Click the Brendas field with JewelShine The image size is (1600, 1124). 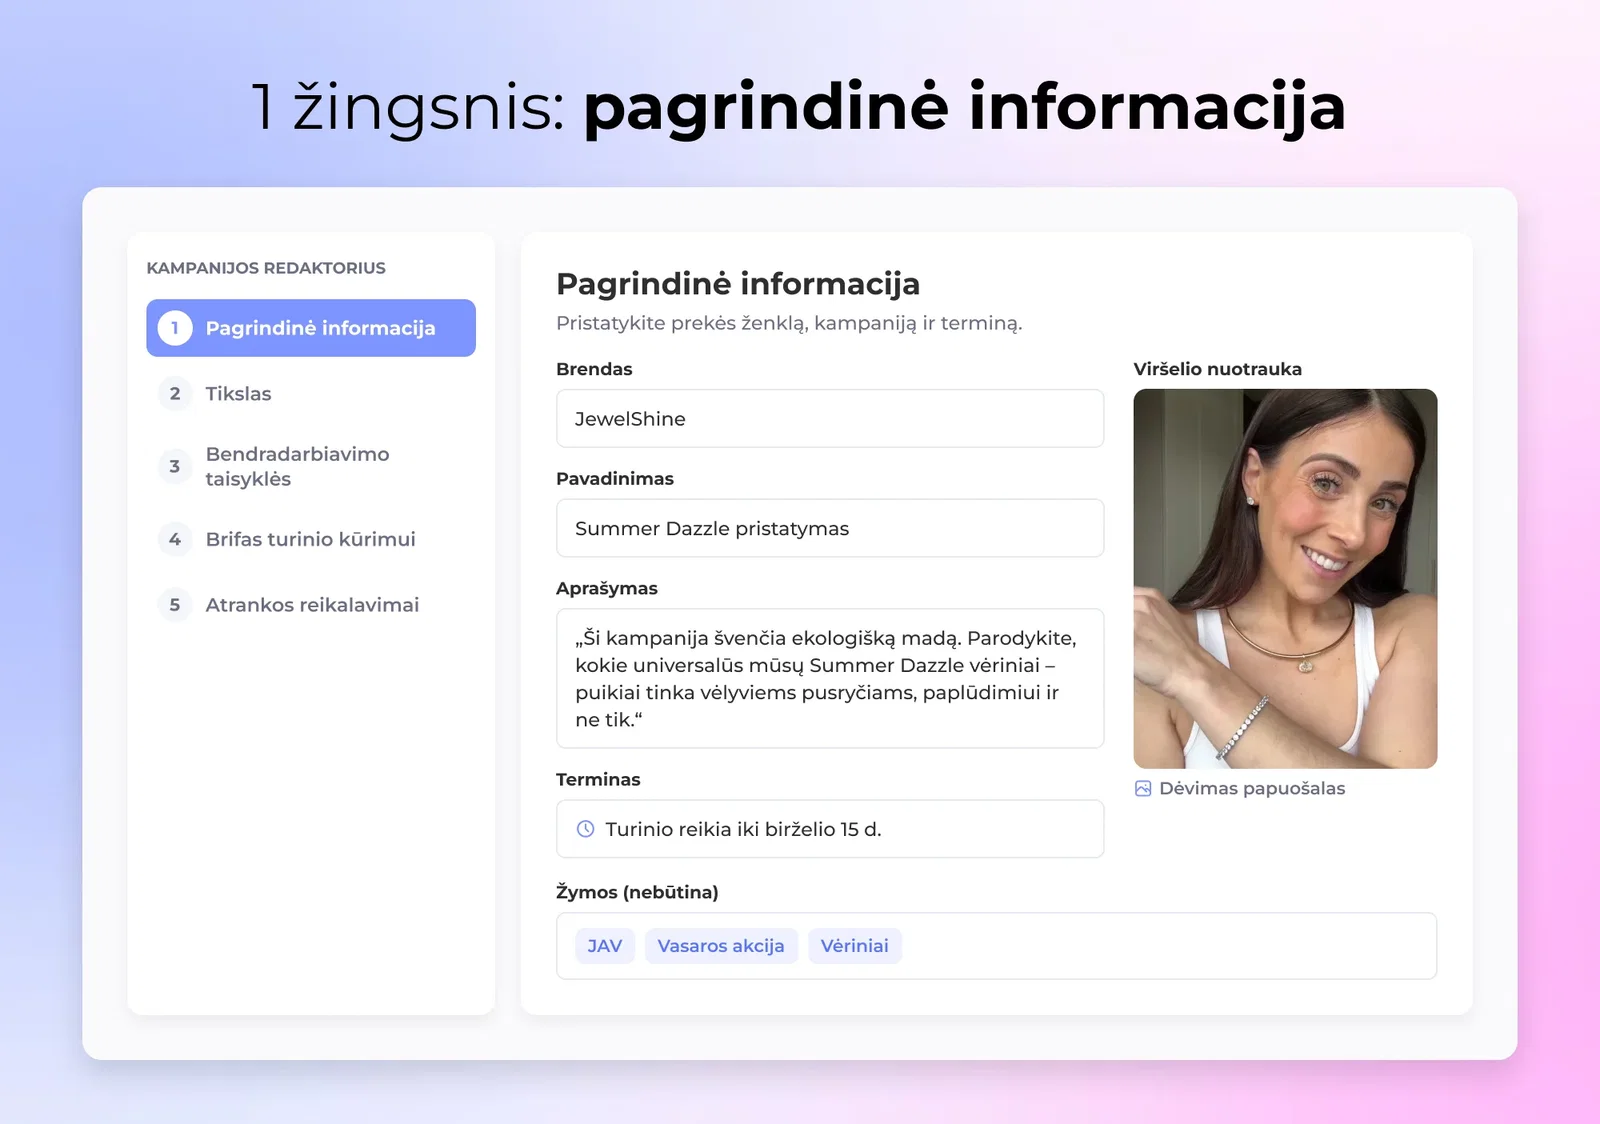coord(830,419)
